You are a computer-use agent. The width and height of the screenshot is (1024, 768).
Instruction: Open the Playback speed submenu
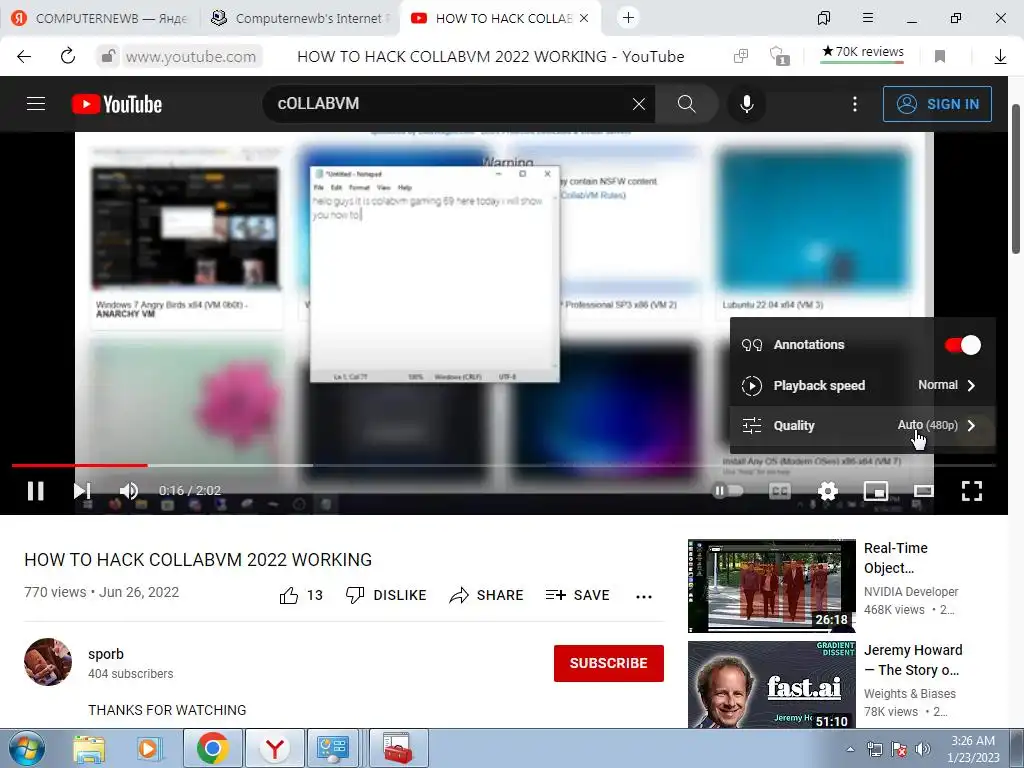click(x=863, y=385)
